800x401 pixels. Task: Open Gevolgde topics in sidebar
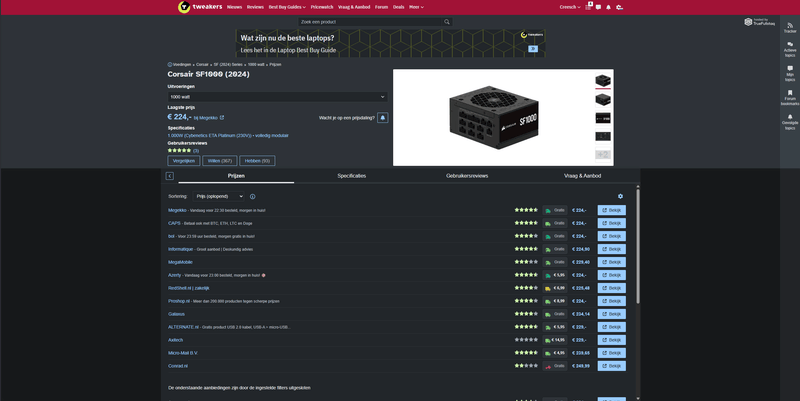(x=790, y=122)
